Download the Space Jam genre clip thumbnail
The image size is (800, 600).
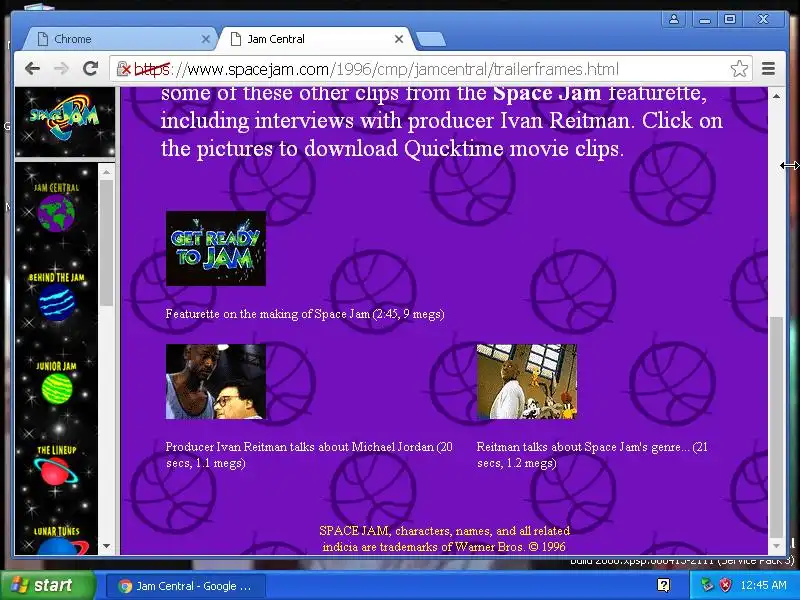tap(527, 382)
